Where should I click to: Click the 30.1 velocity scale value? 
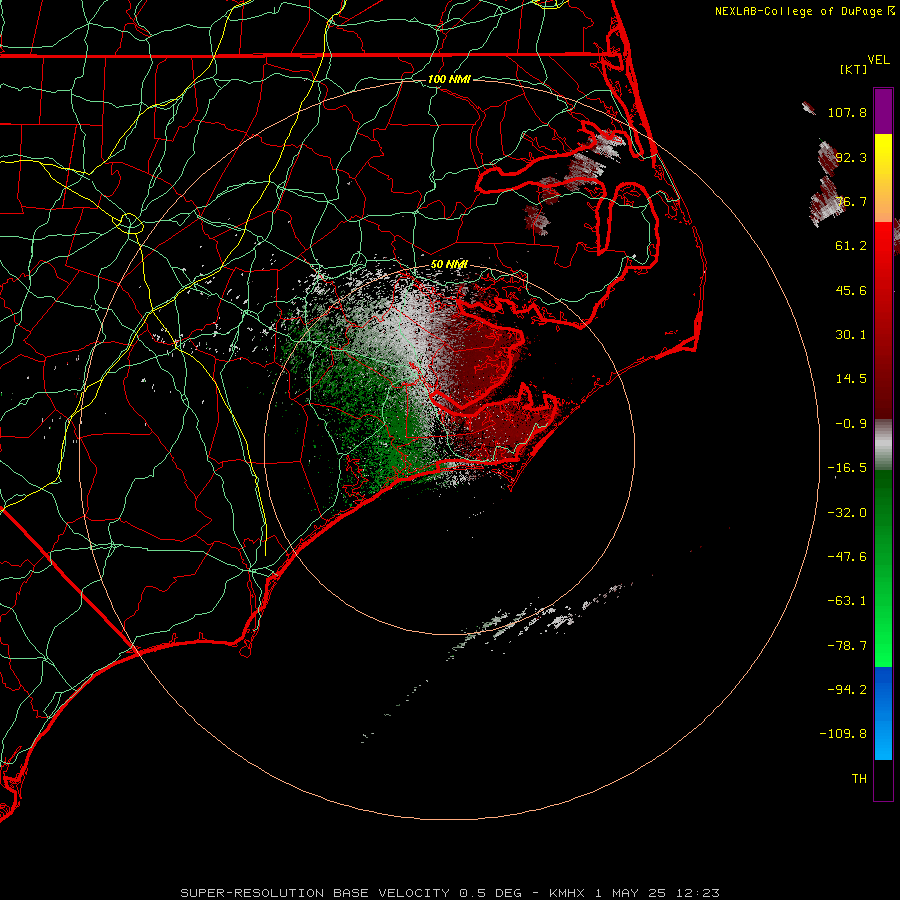click(x=851, y=335)
